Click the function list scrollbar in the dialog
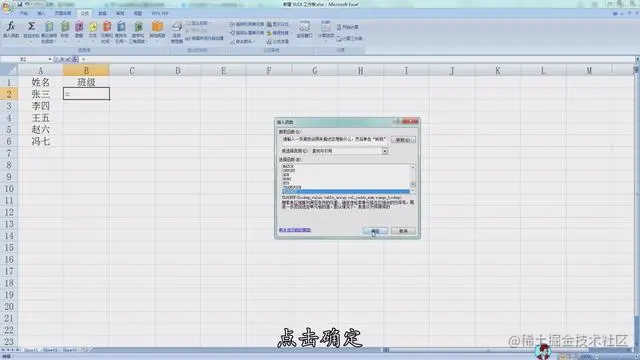Screen dimensions: 640x360 [x=413, y=179]
